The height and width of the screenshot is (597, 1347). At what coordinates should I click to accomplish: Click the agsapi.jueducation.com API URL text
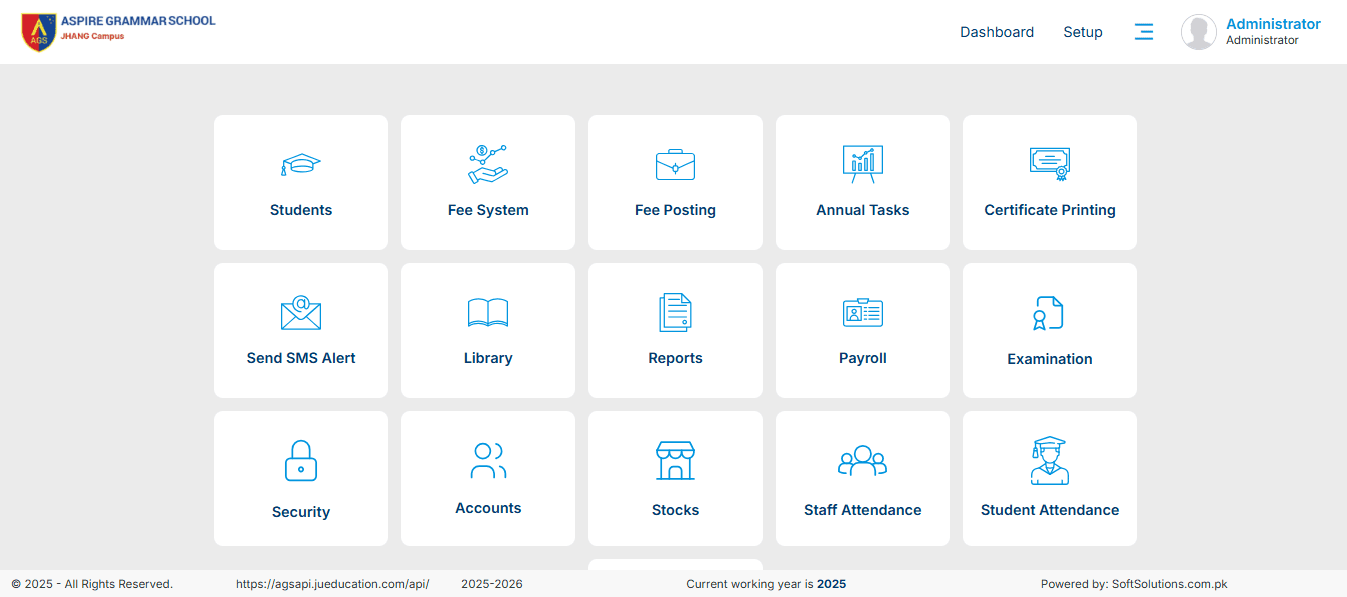pyautogui.click(x=333, y=584)
